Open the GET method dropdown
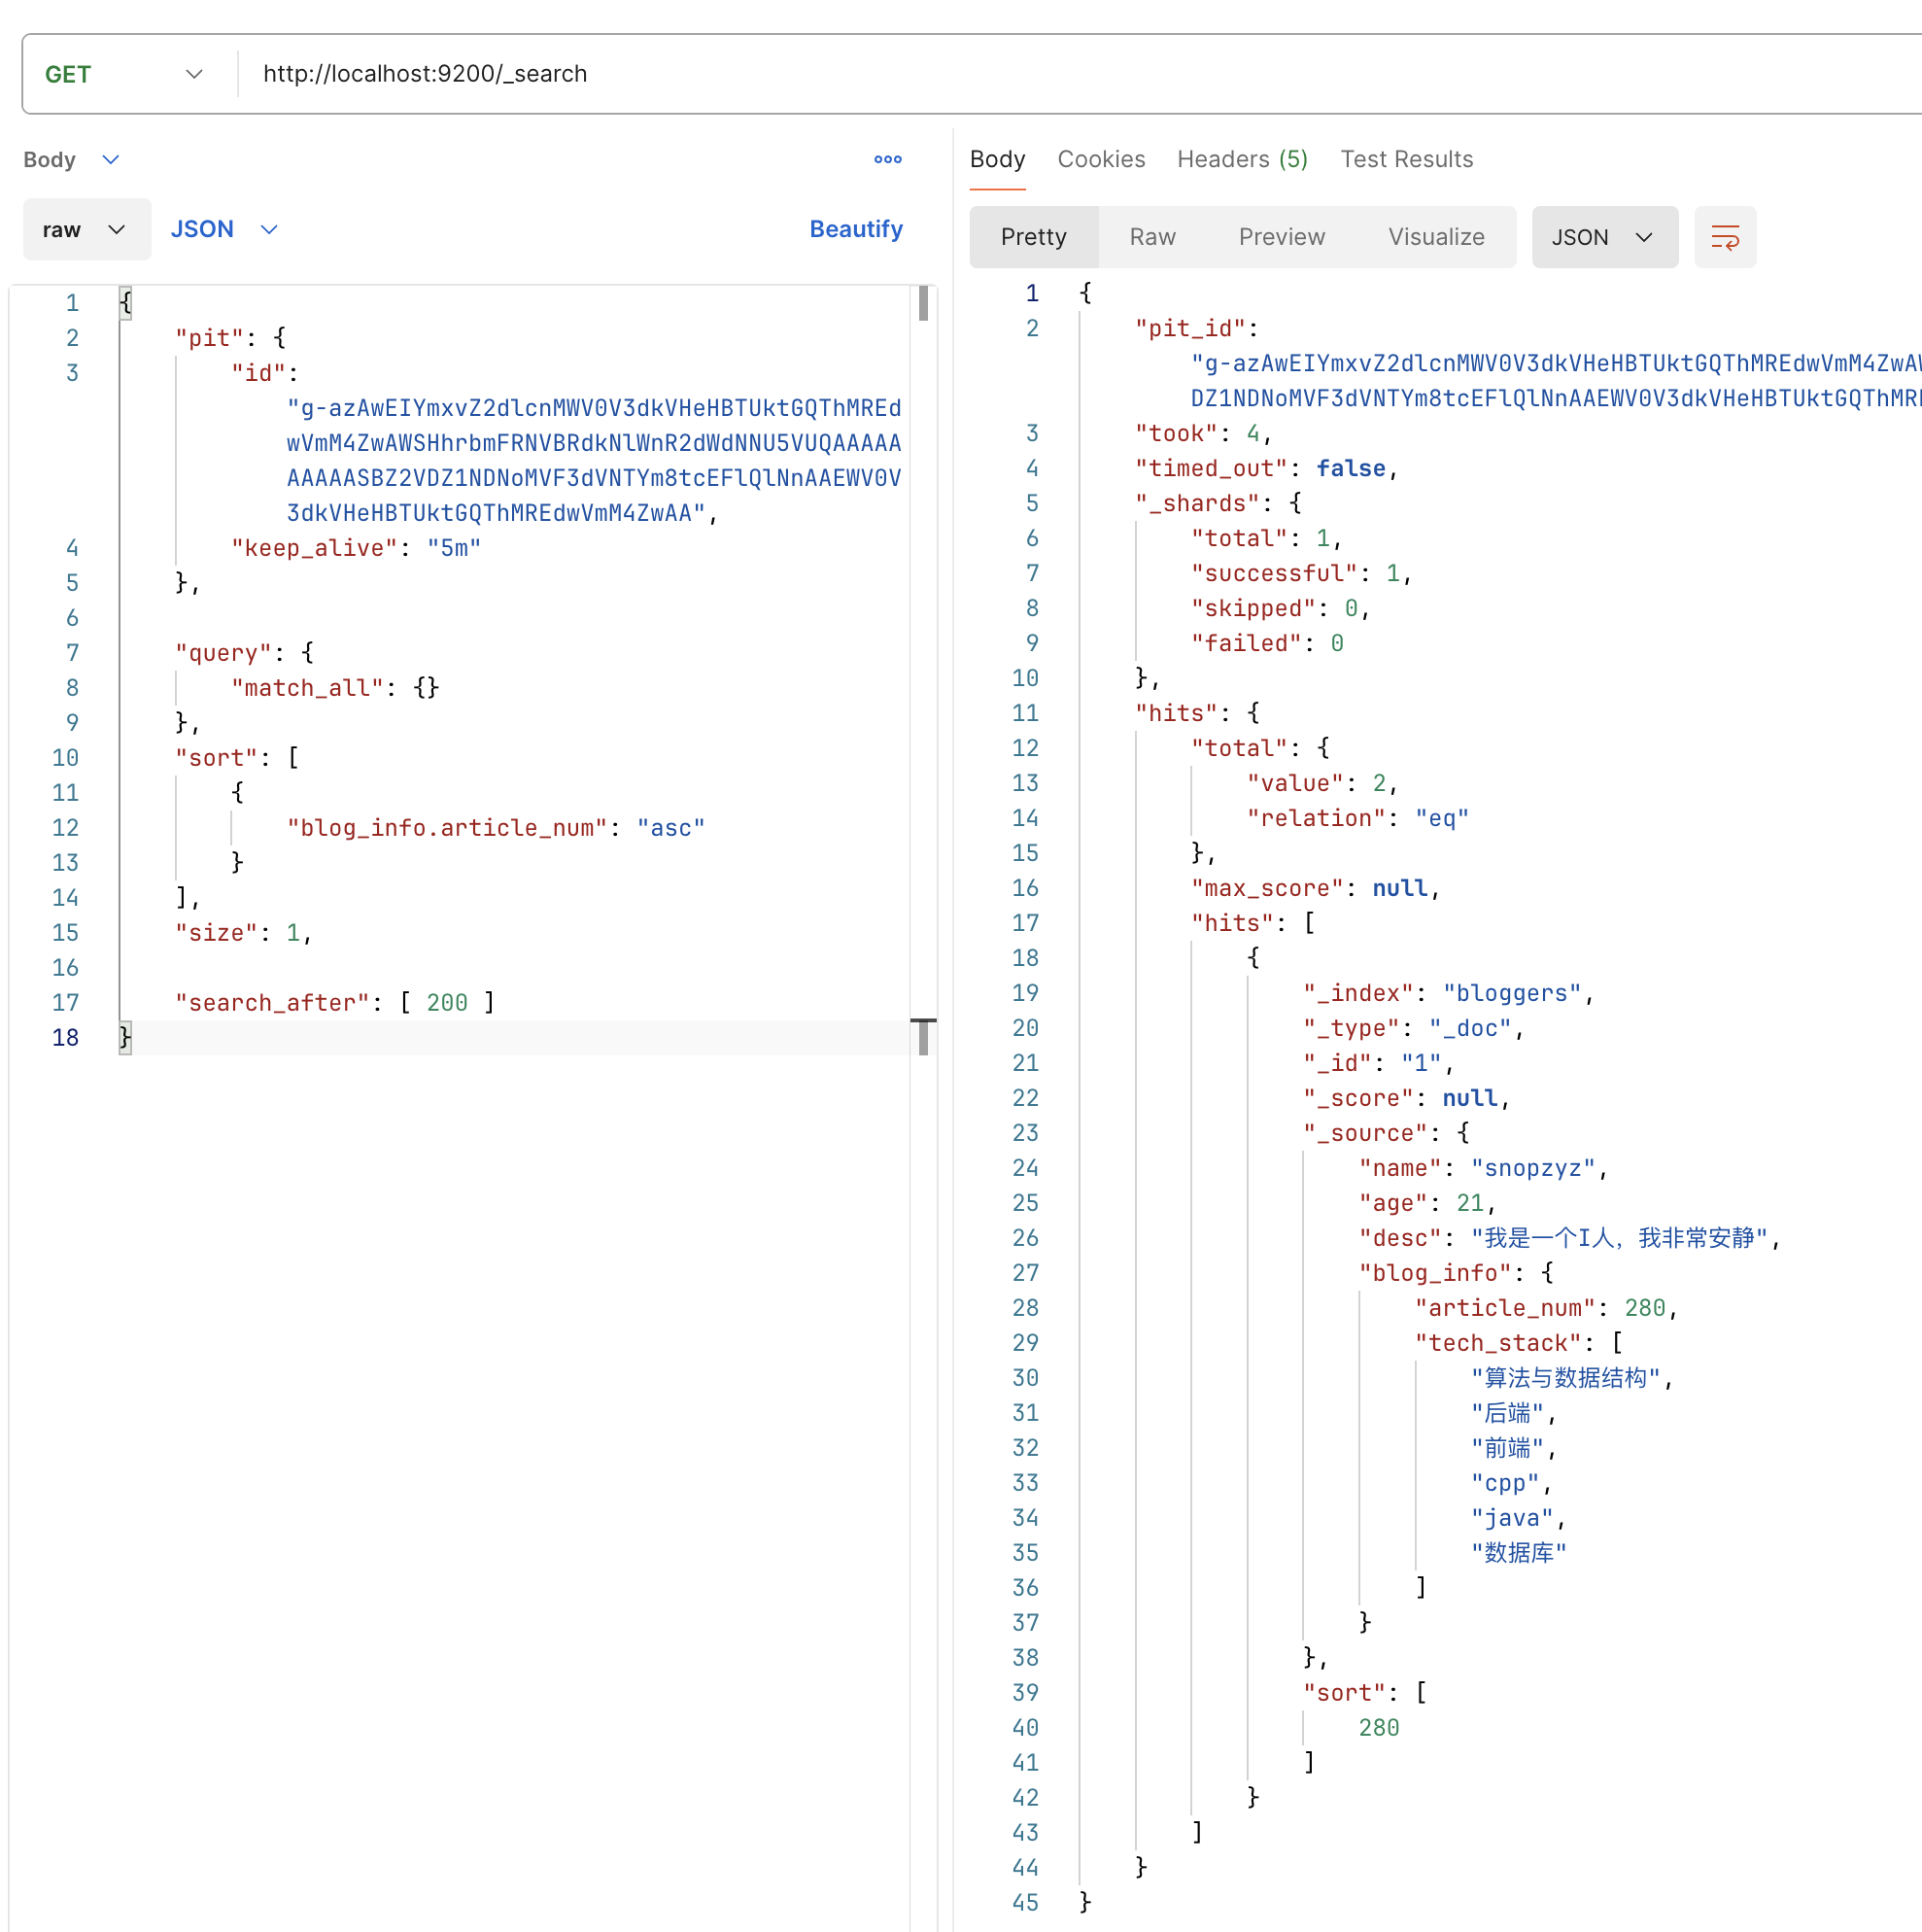 point(125,74)
